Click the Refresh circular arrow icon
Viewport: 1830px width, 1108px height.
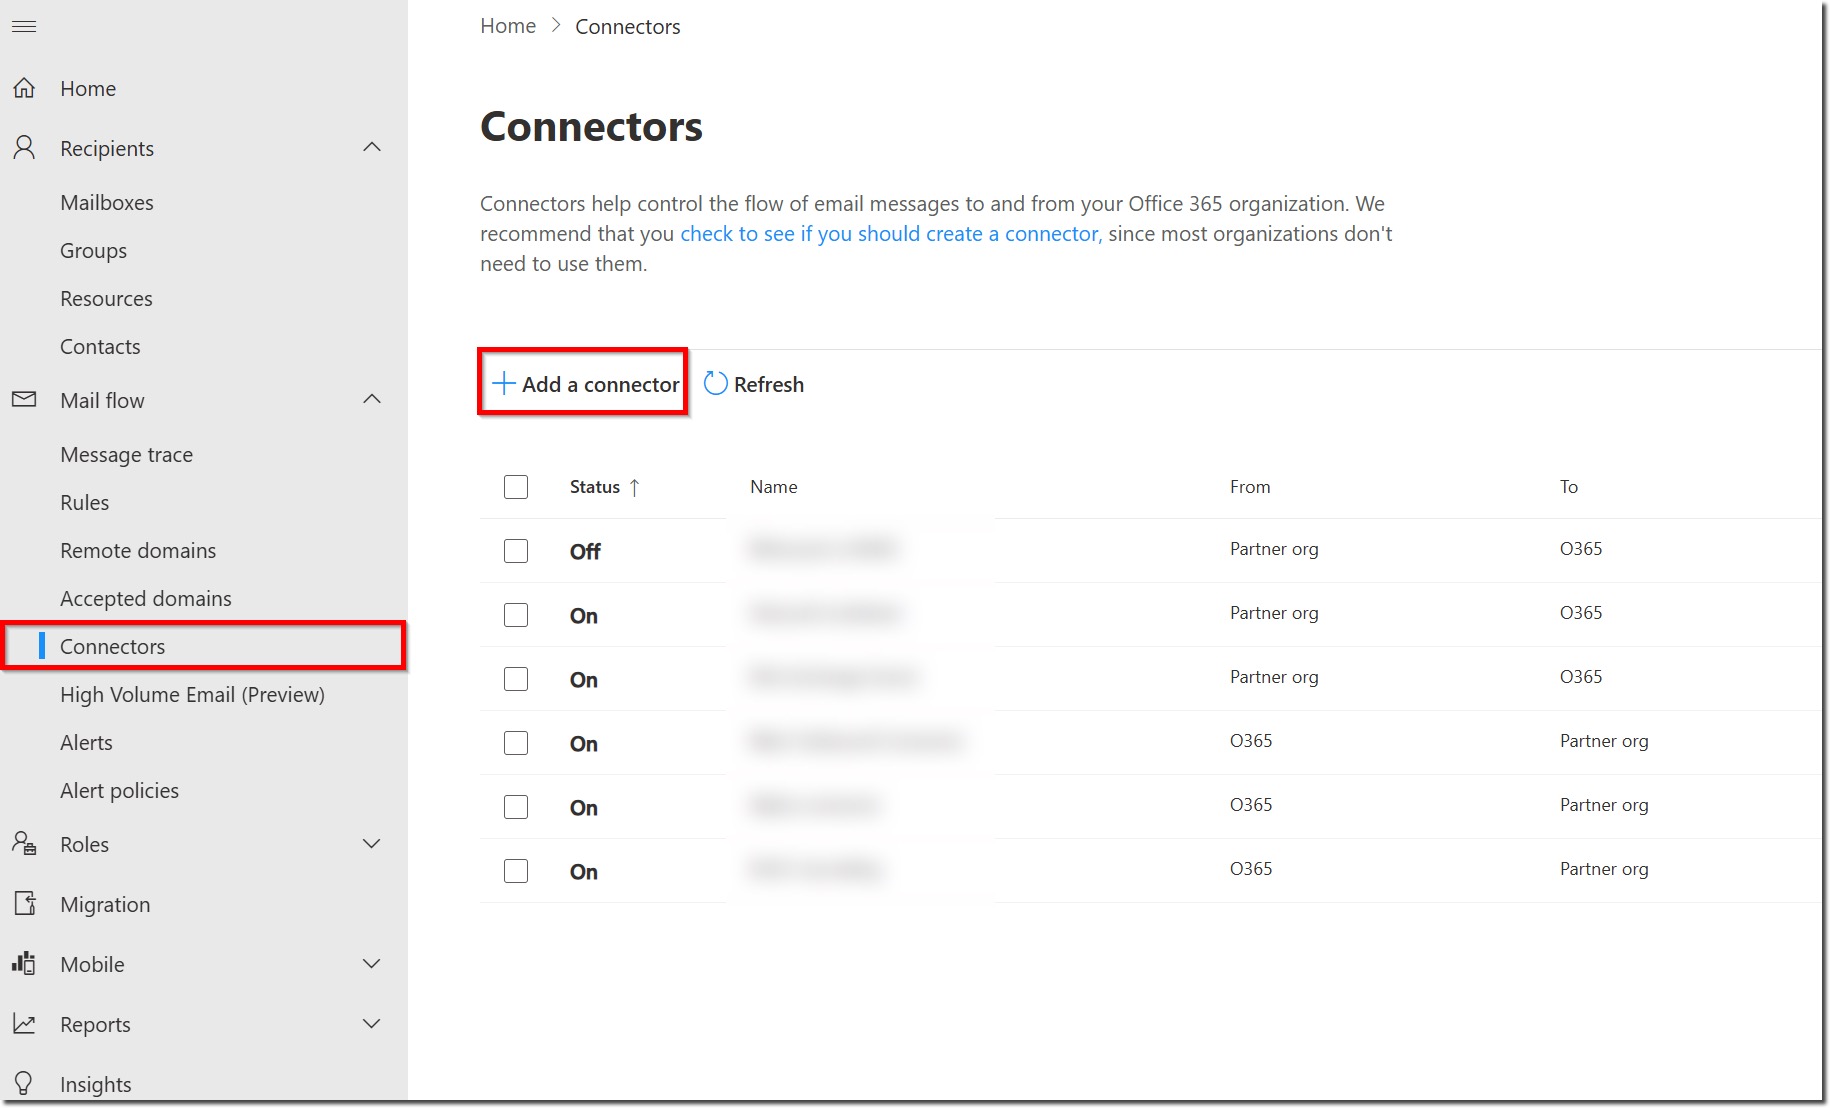click(x=715, y=384)
